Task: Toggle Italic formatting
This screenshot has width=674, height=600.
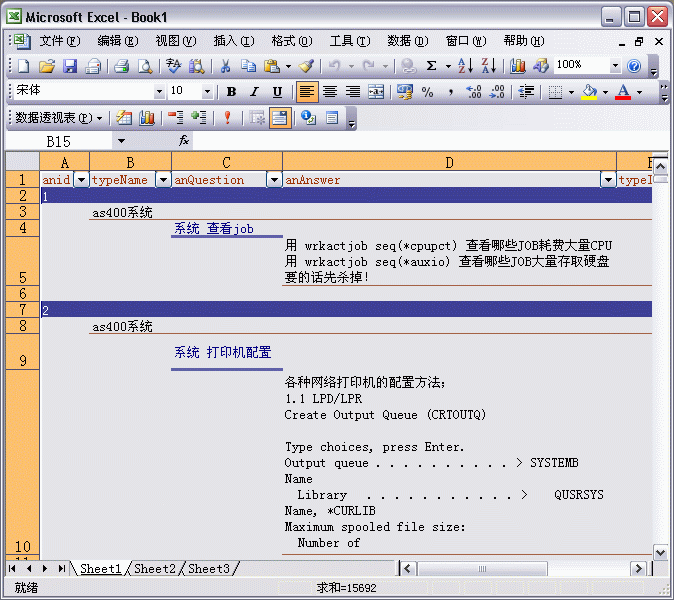Action: [x=254, y=92]
